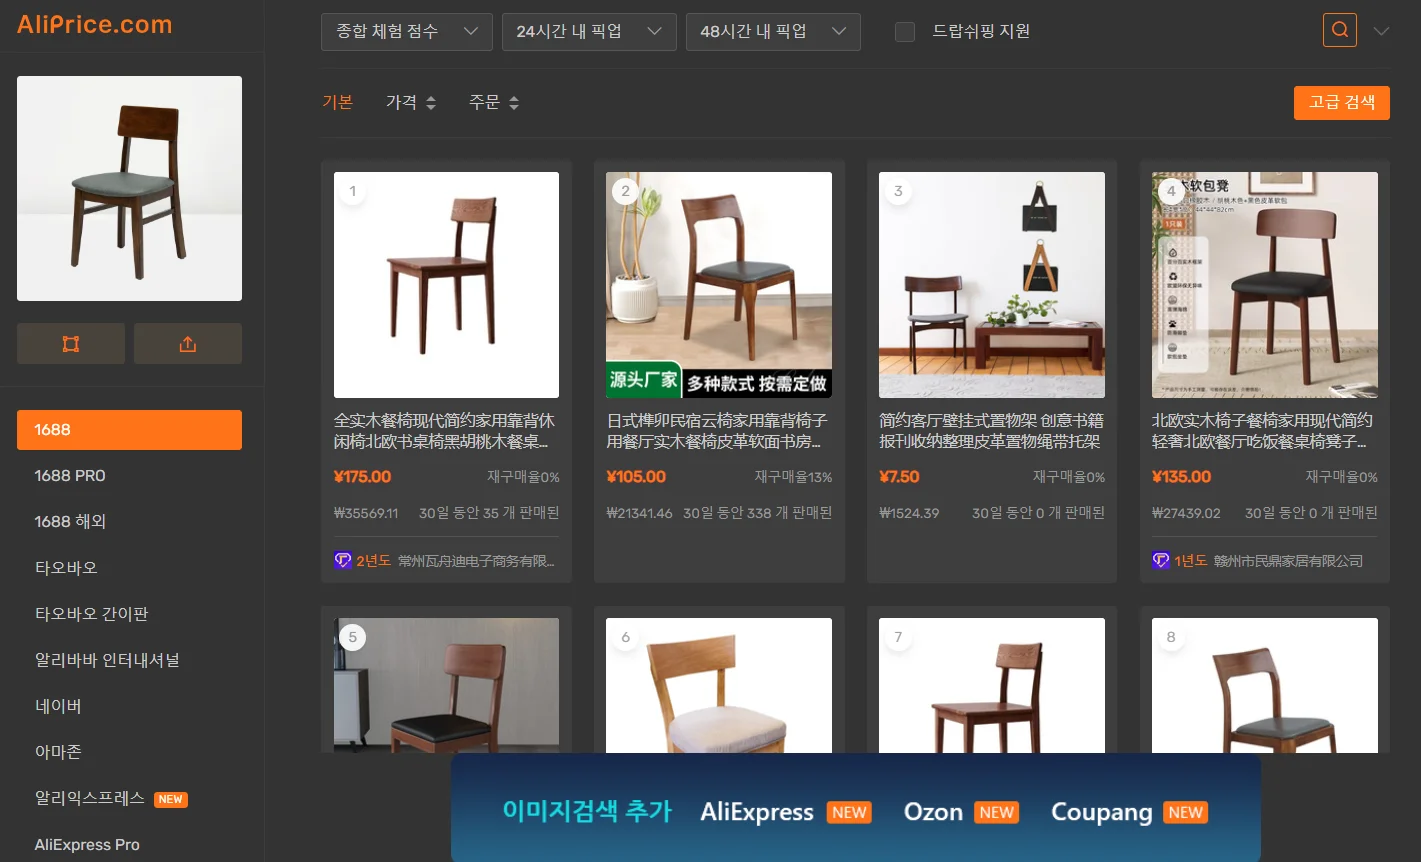This screenshot has height=862, width=1421.
Task: Click the 30일 동안 35 개 판매된 text
Action: tap(489, 513)
